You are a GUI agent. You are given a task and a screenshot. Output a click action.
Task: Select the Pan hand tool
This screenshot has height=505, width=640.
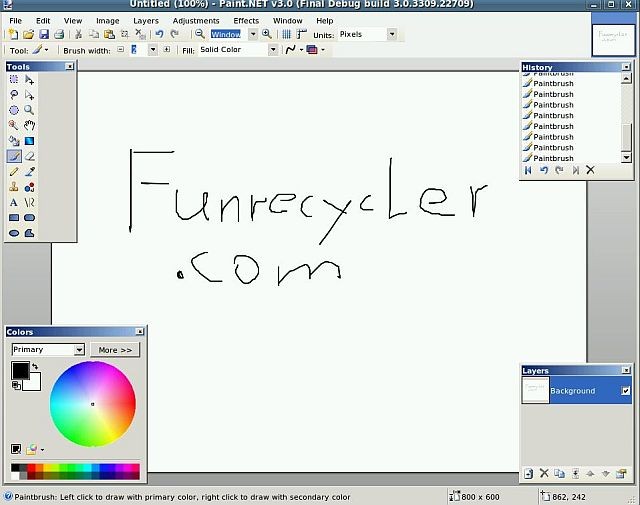tap(29, 125)
